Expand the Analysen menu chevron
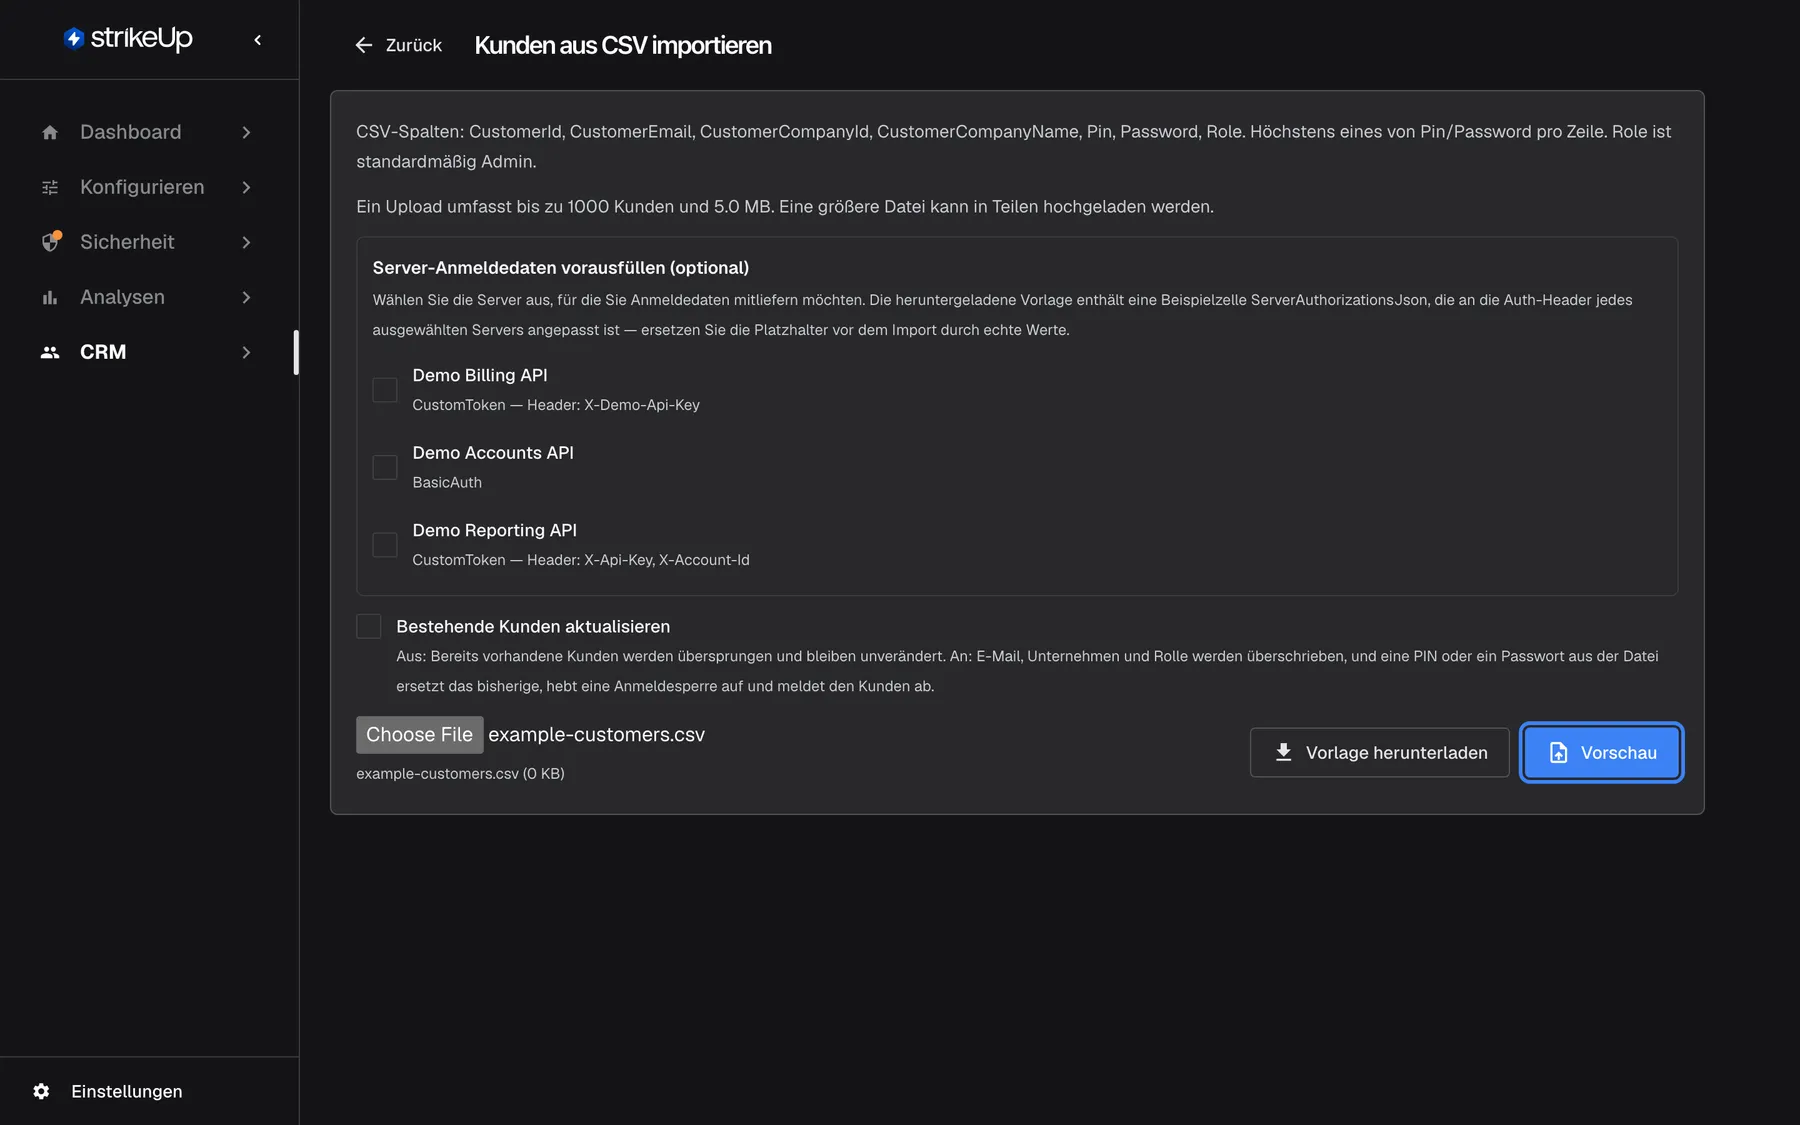This screenshot has width=1800, height=1125. [x=246, y=297]
